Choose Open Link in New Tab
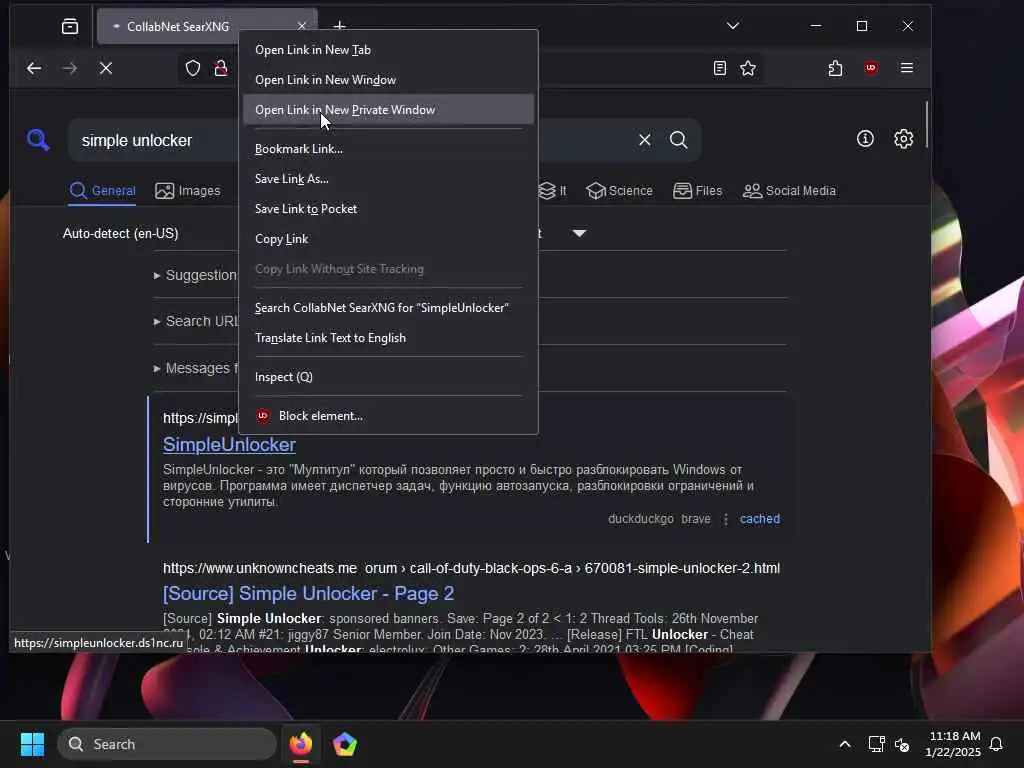 pyautogui.click(x=389, y=50)
